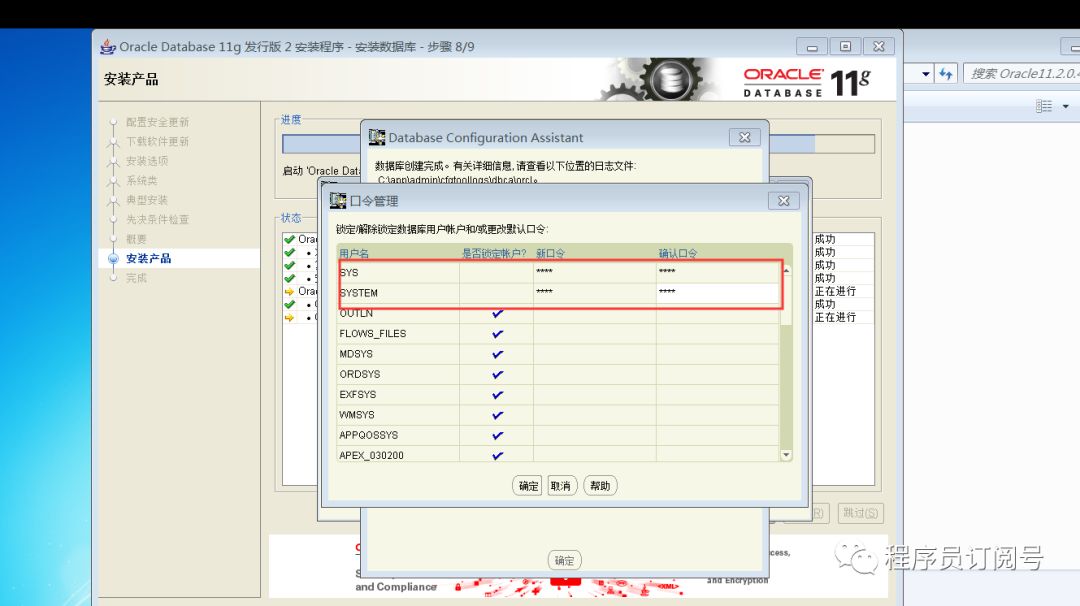1080x606 pixels.
Task: Minimize the Oracle installer window
Action: tap(812, 47)
